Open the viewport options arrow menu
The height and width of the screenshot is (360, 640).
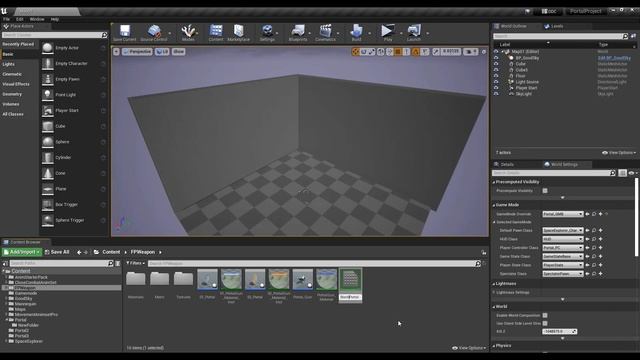(x=116, y=52)
